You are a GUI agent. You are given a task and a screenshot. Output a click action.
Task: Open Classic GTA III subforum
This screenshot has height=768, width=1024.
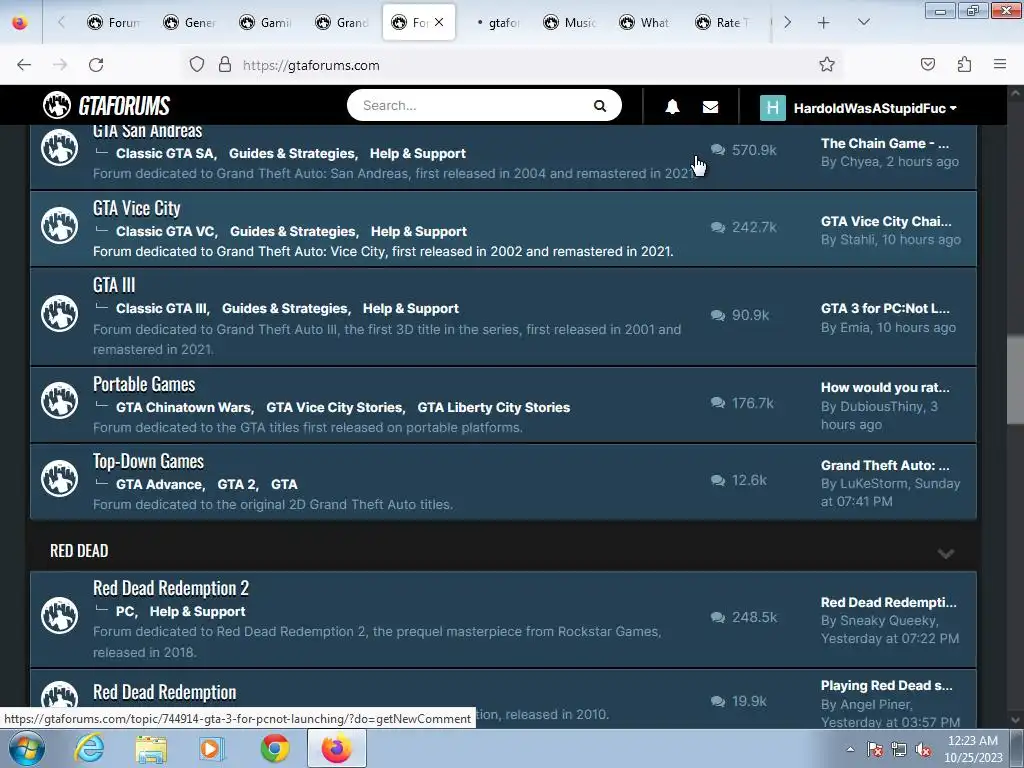pyautogui.click(x=161, y=308)
